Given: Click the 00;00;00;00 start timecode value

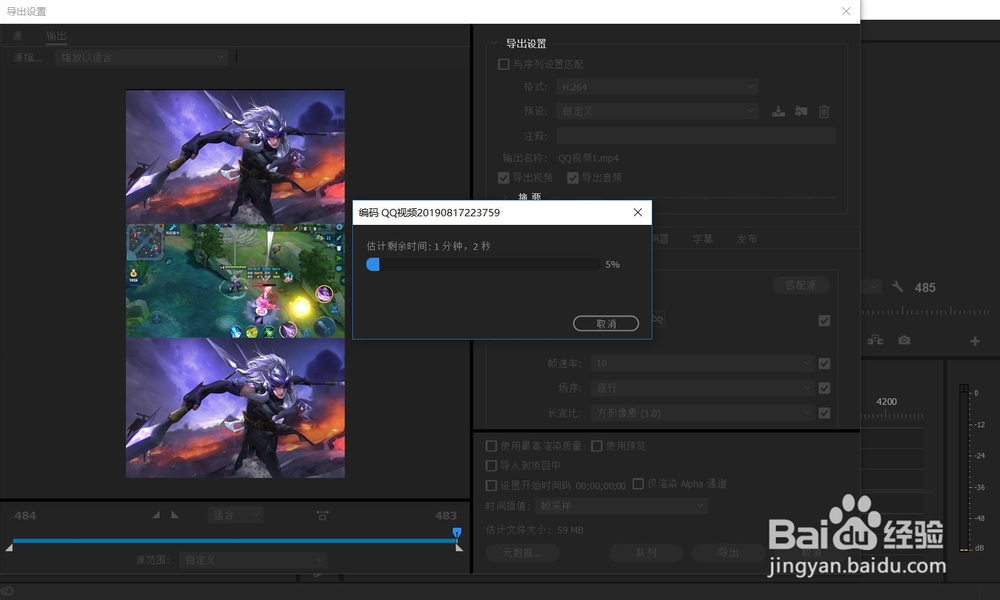Looking at the screenshot, I should coord(601,486).
